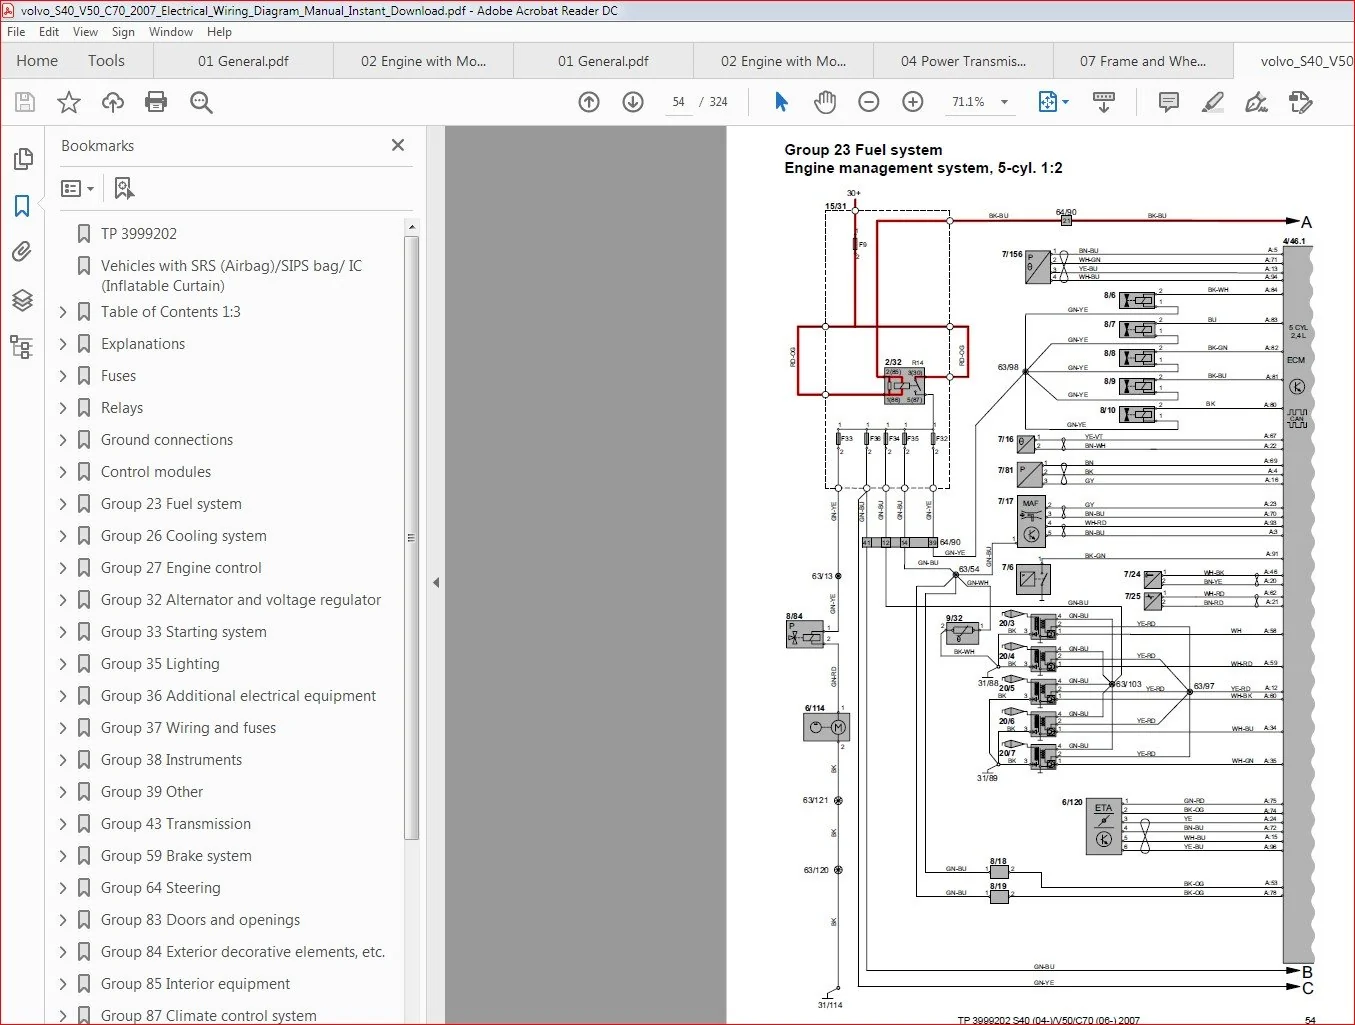
Task: Open Group 38 Instruments bookmark
Action: (x=171, y=760)
